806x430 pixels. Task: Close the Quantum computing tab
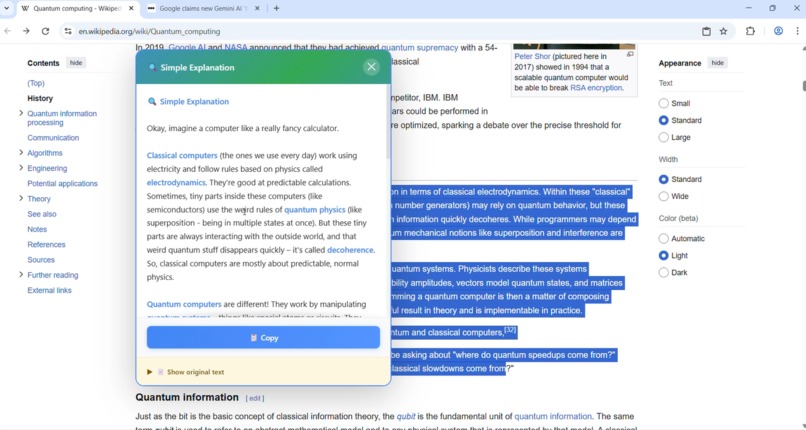point(131,8)
